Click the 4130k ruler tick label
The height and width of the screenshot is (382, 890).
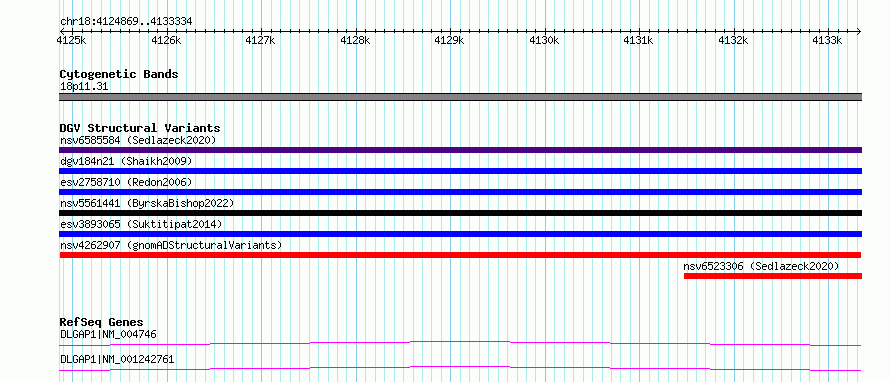tap(544, 41)
